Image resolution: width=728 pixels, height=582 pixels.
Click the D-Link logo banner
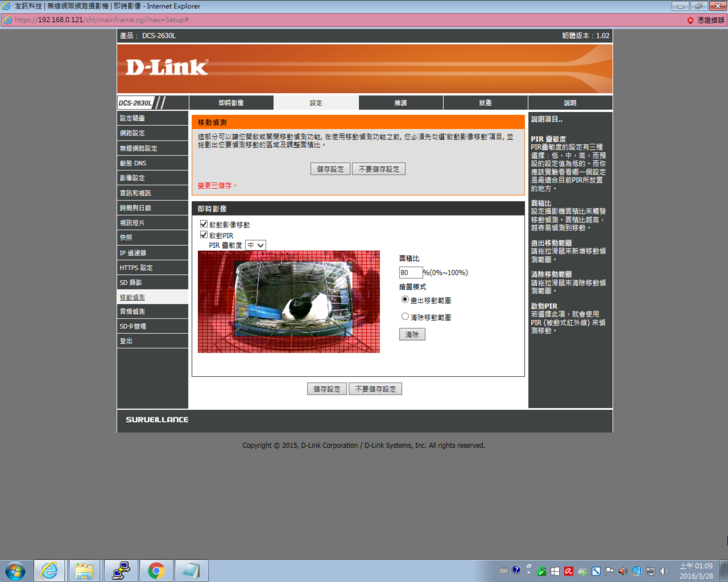click(364, 69)
